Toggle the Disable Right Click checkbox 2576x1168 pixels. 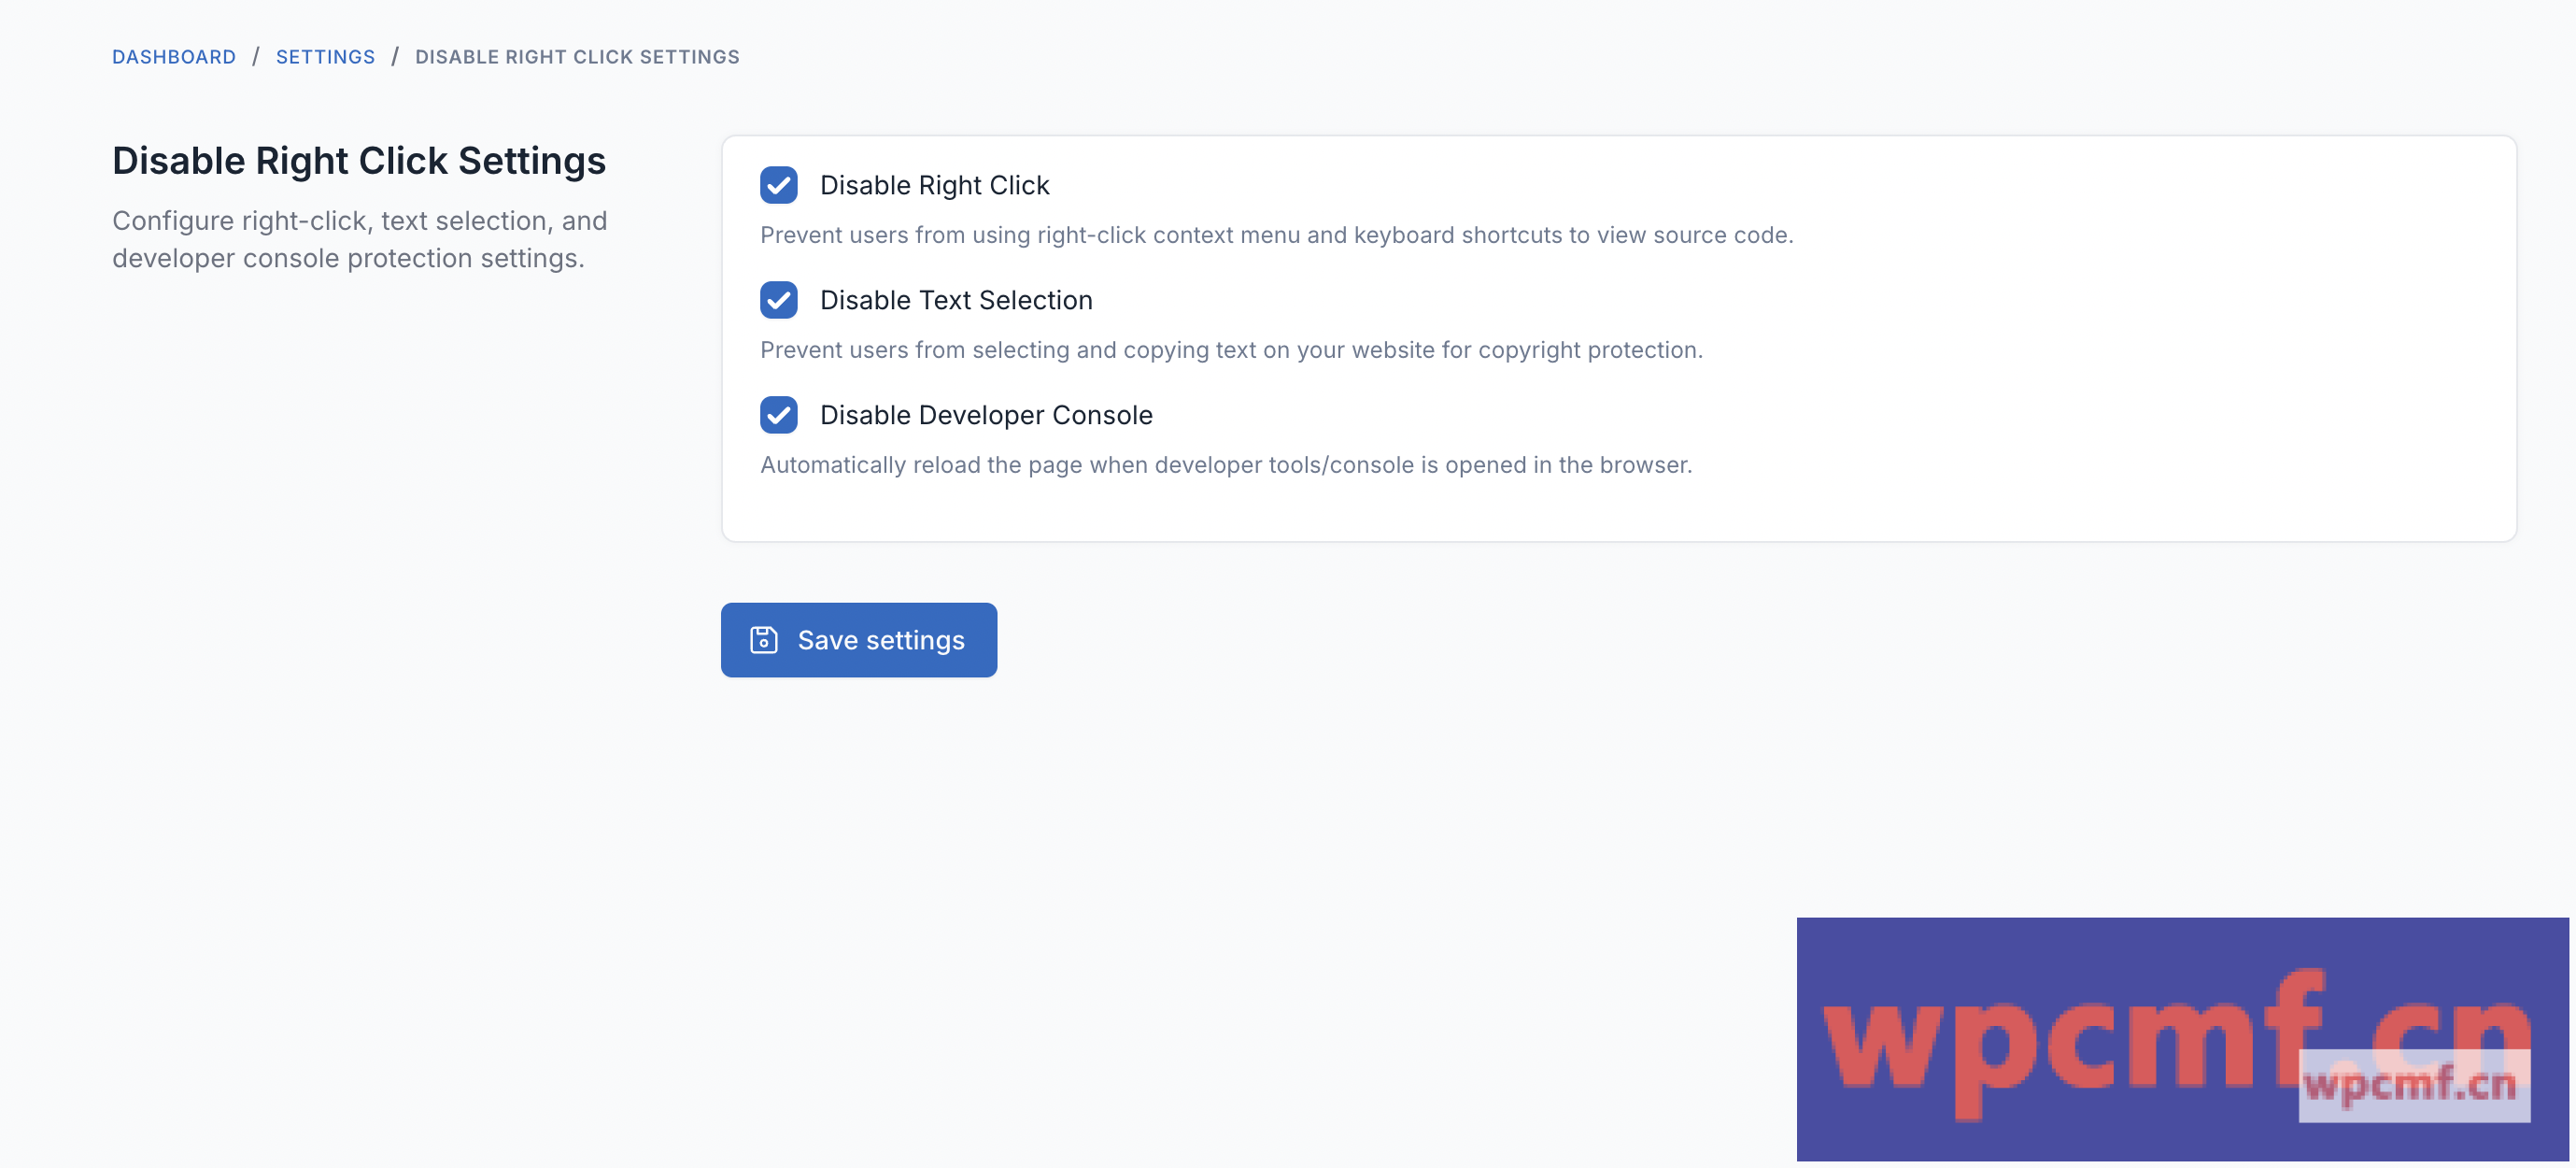[778, 185]
